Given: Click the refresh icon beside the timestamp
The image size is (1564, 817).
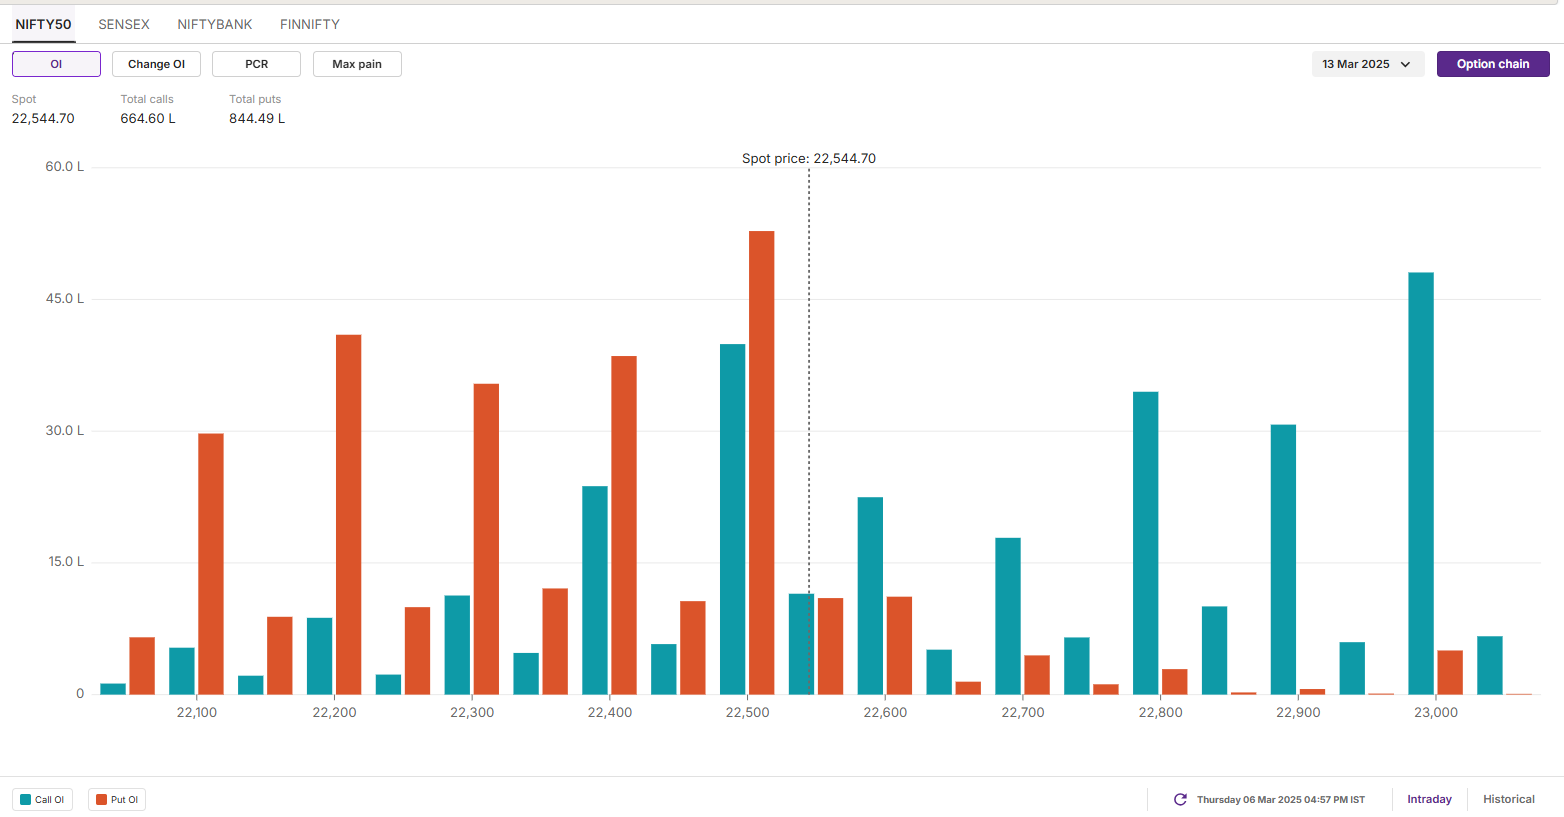Looking at the screenshot, I should point(1180,799).
